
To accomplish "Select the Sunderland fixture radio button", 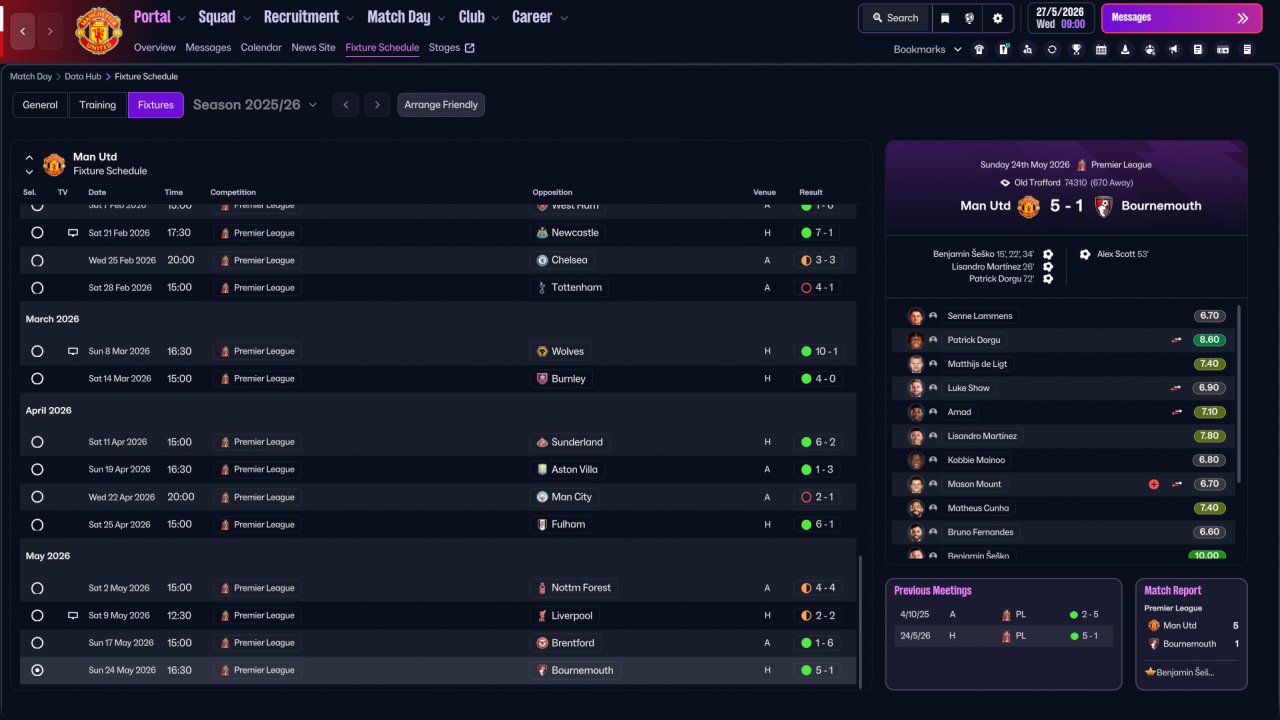I will pyautogui.click(x=37, y=442).
